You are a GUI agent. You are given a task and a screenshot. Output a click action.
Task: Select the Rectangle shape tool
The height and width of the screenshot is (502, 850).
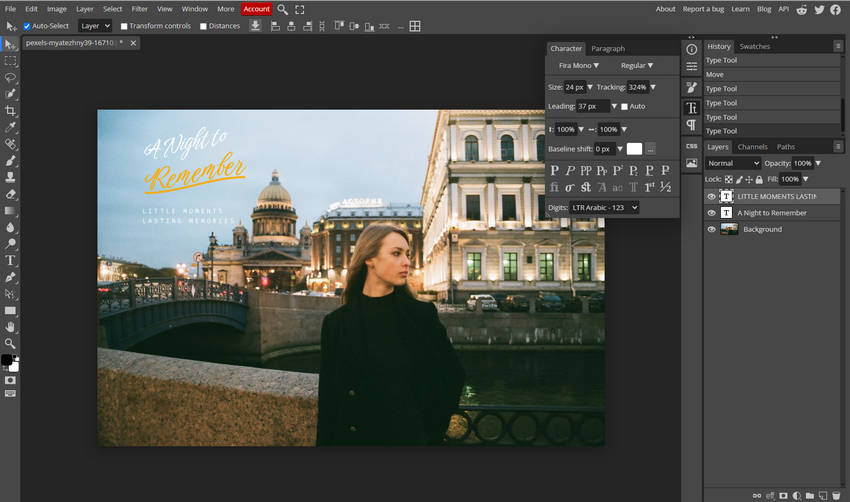pos(10,311)
